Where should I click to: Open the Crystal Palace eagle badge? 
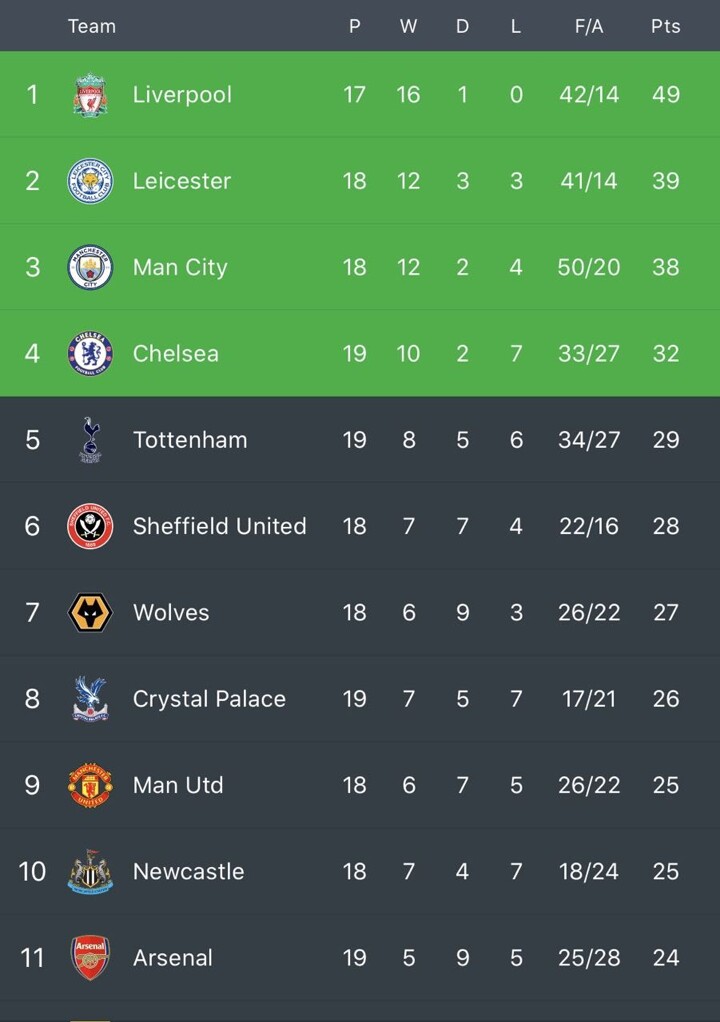point(90,699)
